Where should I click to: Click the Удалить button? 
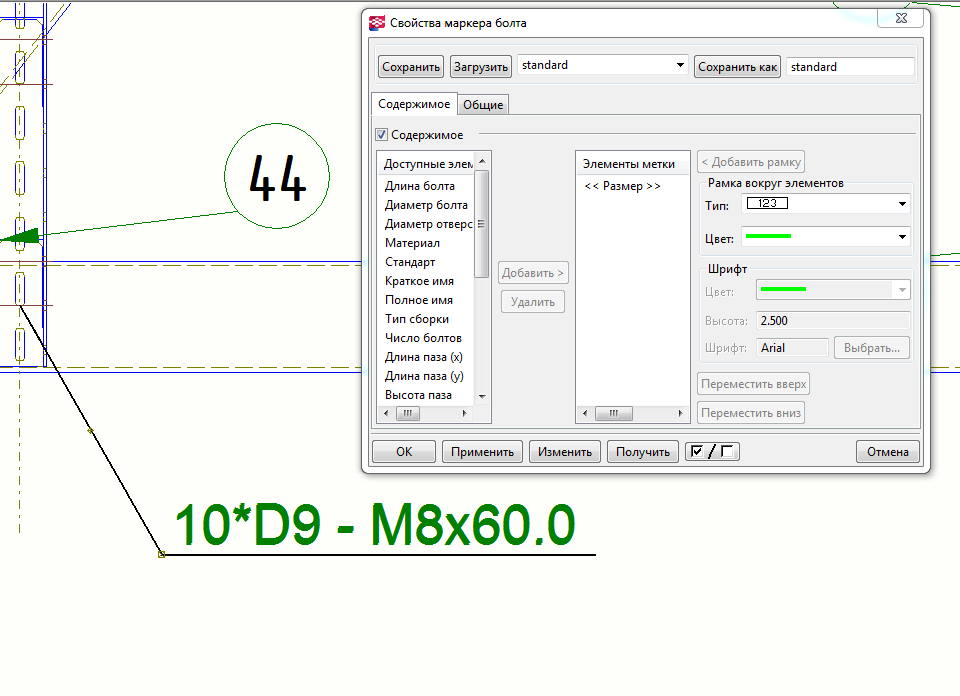[x=533, y=302]
